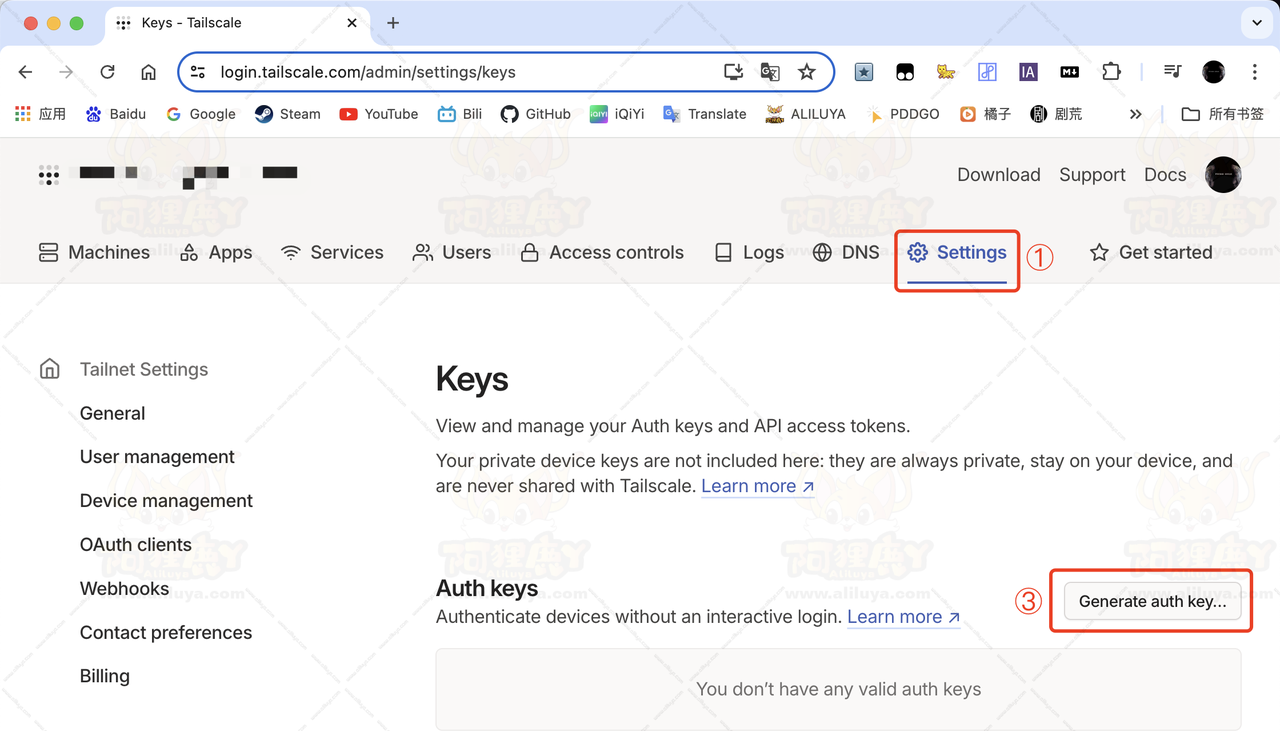Follow Learn more link under Auth keys
This screenshot has width=1280, height=731.
[x=903, y=617]
